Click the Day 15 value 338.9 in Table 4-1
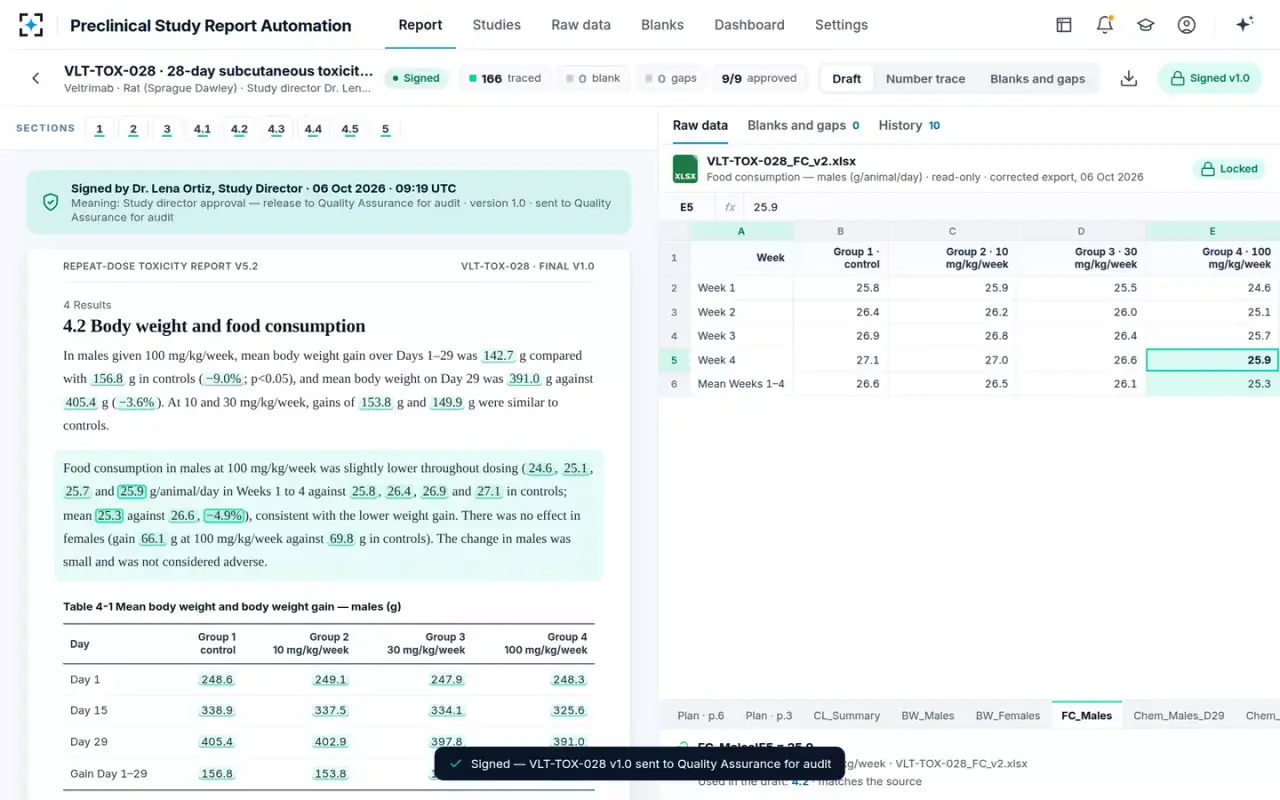 (216, 711)
